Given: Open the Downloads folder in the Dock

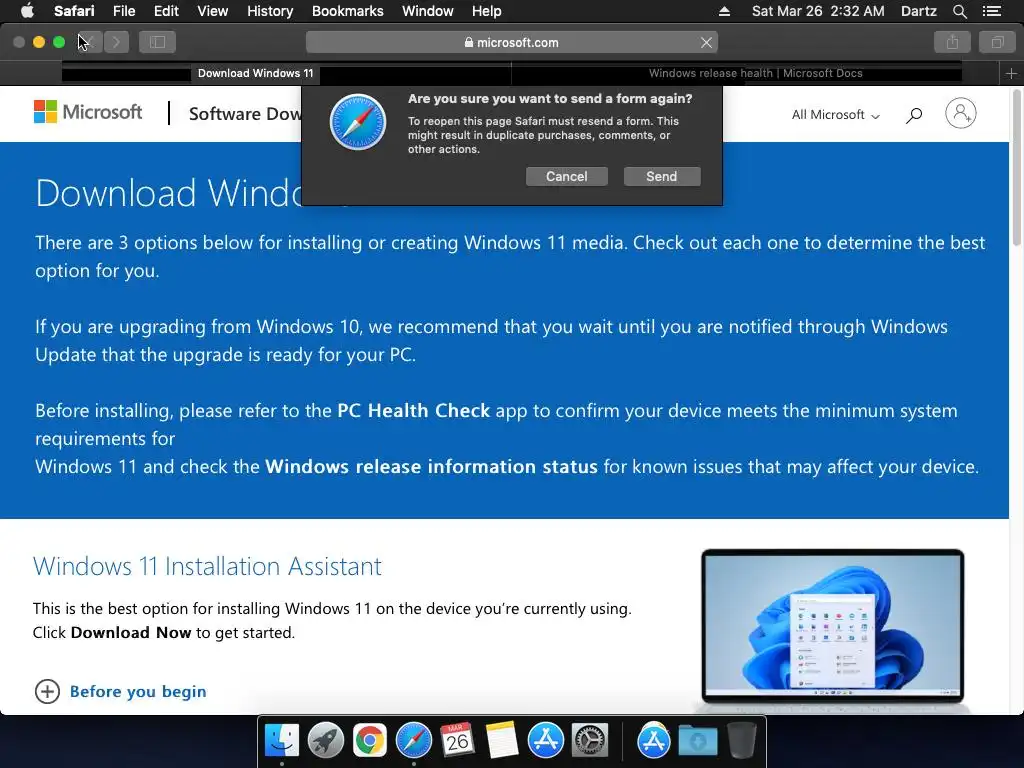Looking at the screenshot, I should [x=697, y=741].
